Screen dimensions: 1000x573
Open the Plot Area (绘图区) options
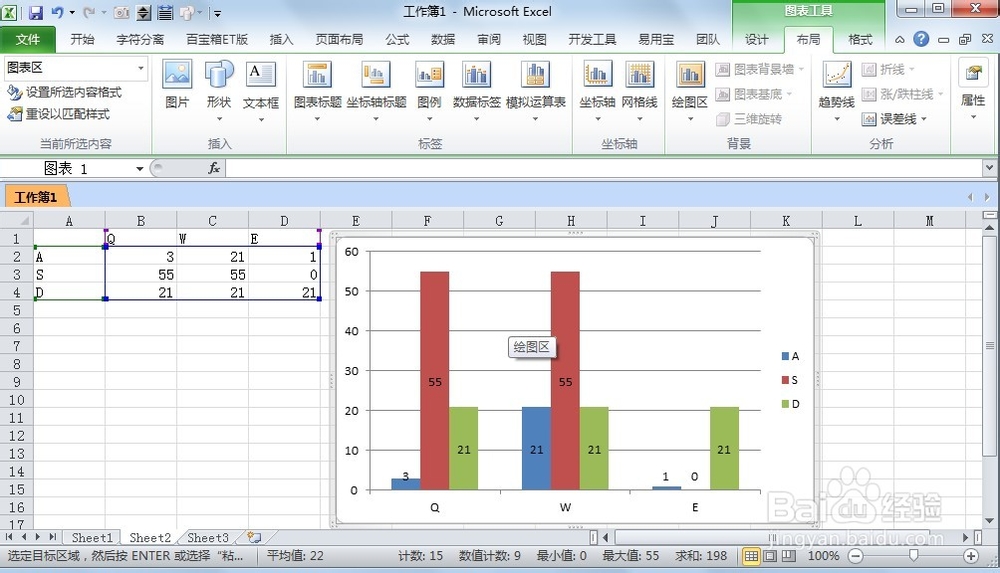click(690, 89)
